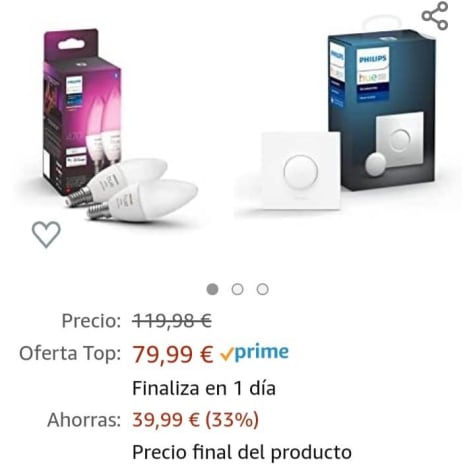This screenshot has height=472, width=475.
Task: Switch to the second image dot
Action: point(237,289)
